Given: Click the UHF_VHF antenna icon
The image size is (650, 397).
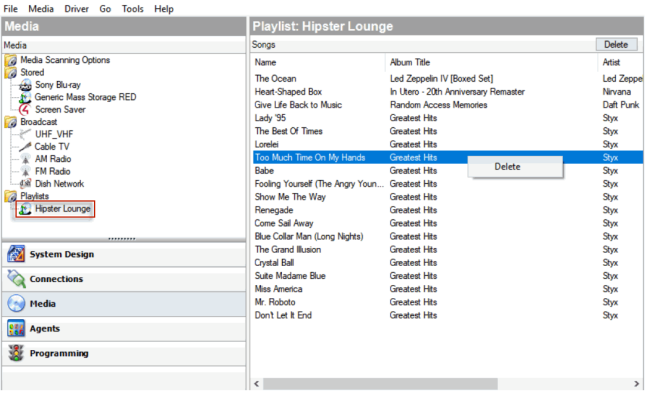Looking at the screenshot, I should click(25, 134).
